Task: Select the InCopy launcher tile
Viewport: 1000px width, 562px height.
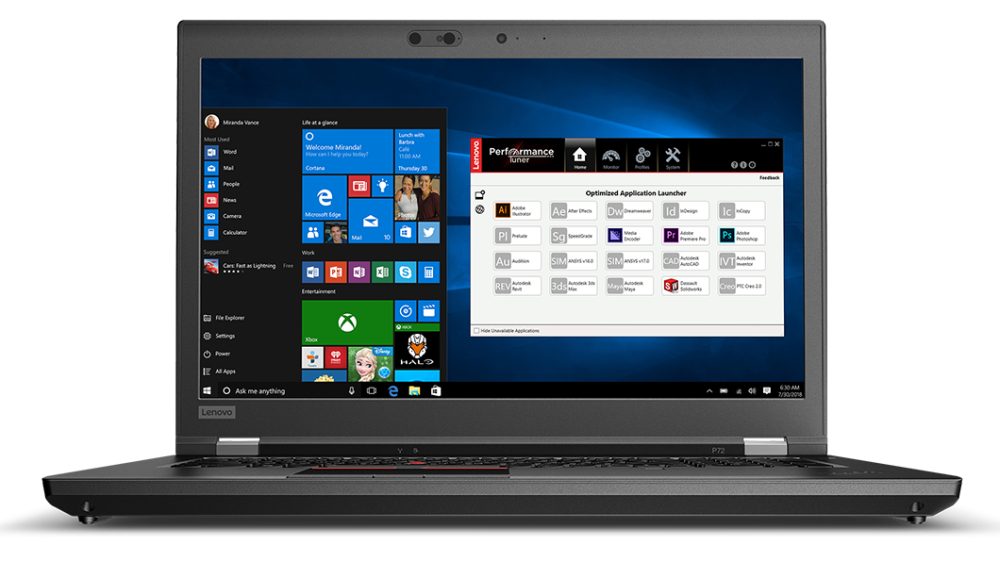Action: tap(741, 211)
